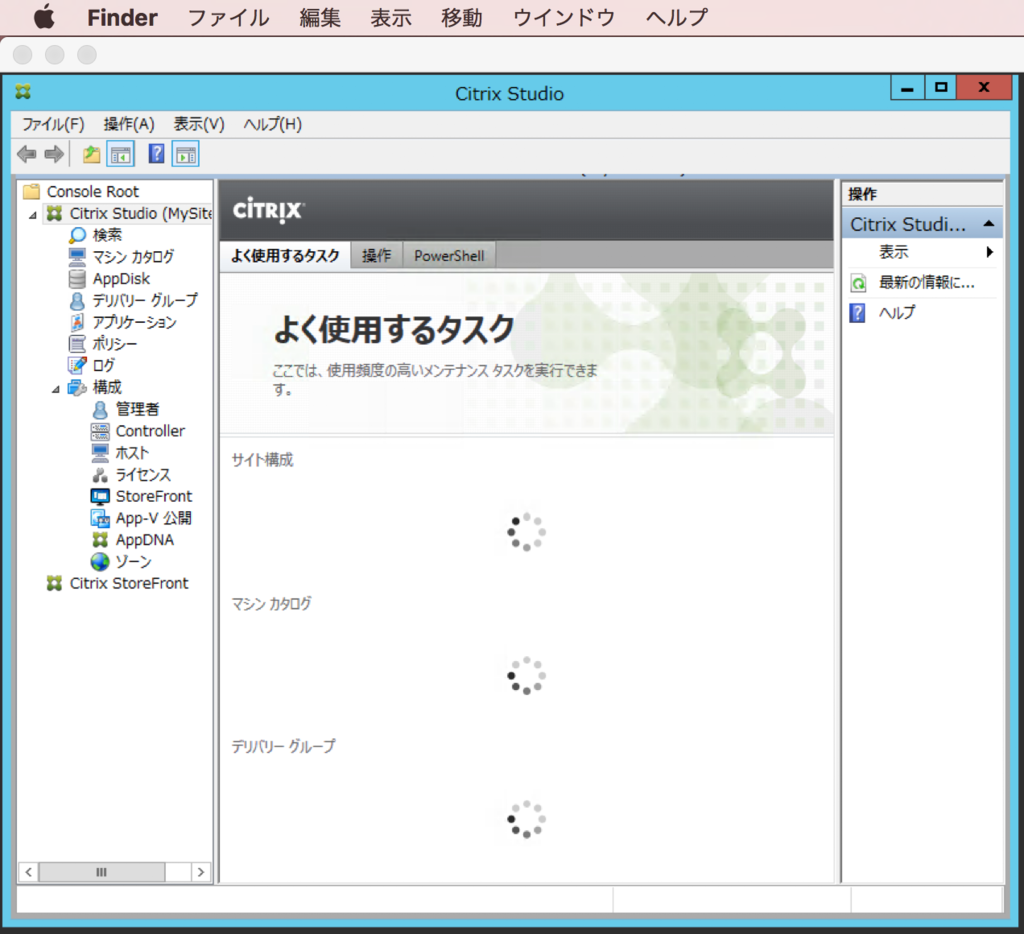Expand the 表示 submenu arrow in actions pane
The height and width of the screenshot is (934, 1024).
[990, 252]
